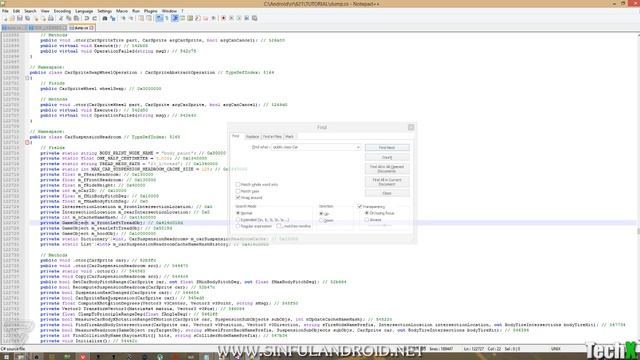The width and height of the screenshot is (640, 360).
Task: Click the Close All toolbar icon
Action: point(43,18)
